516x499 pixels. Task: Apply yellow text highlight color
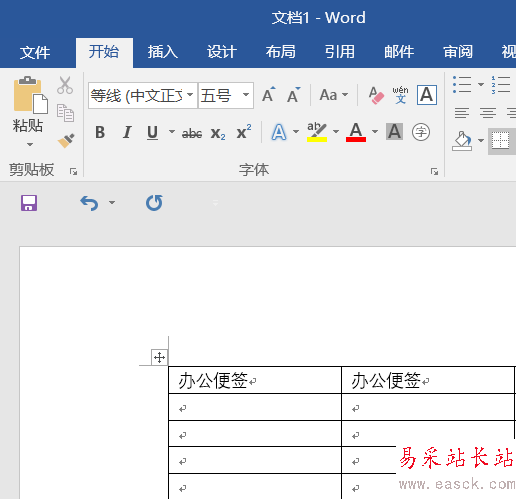point(317,132)
